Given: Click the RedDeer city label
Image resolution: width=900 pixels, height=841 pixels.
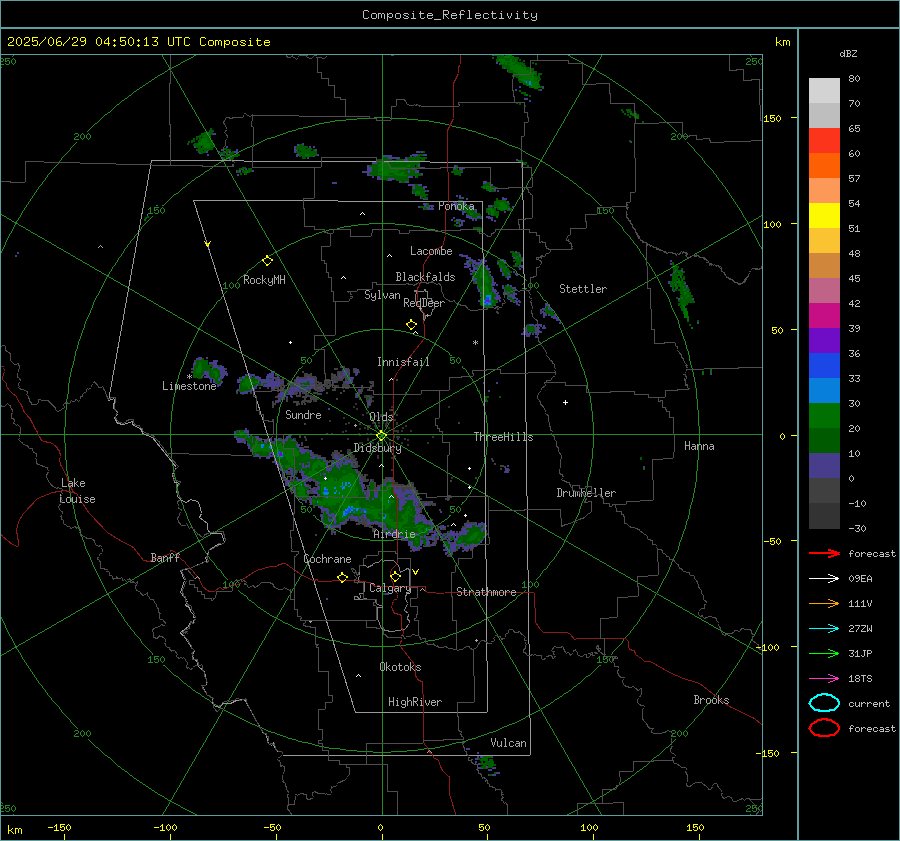Looking at the screenshot, I should click(424, 303).
